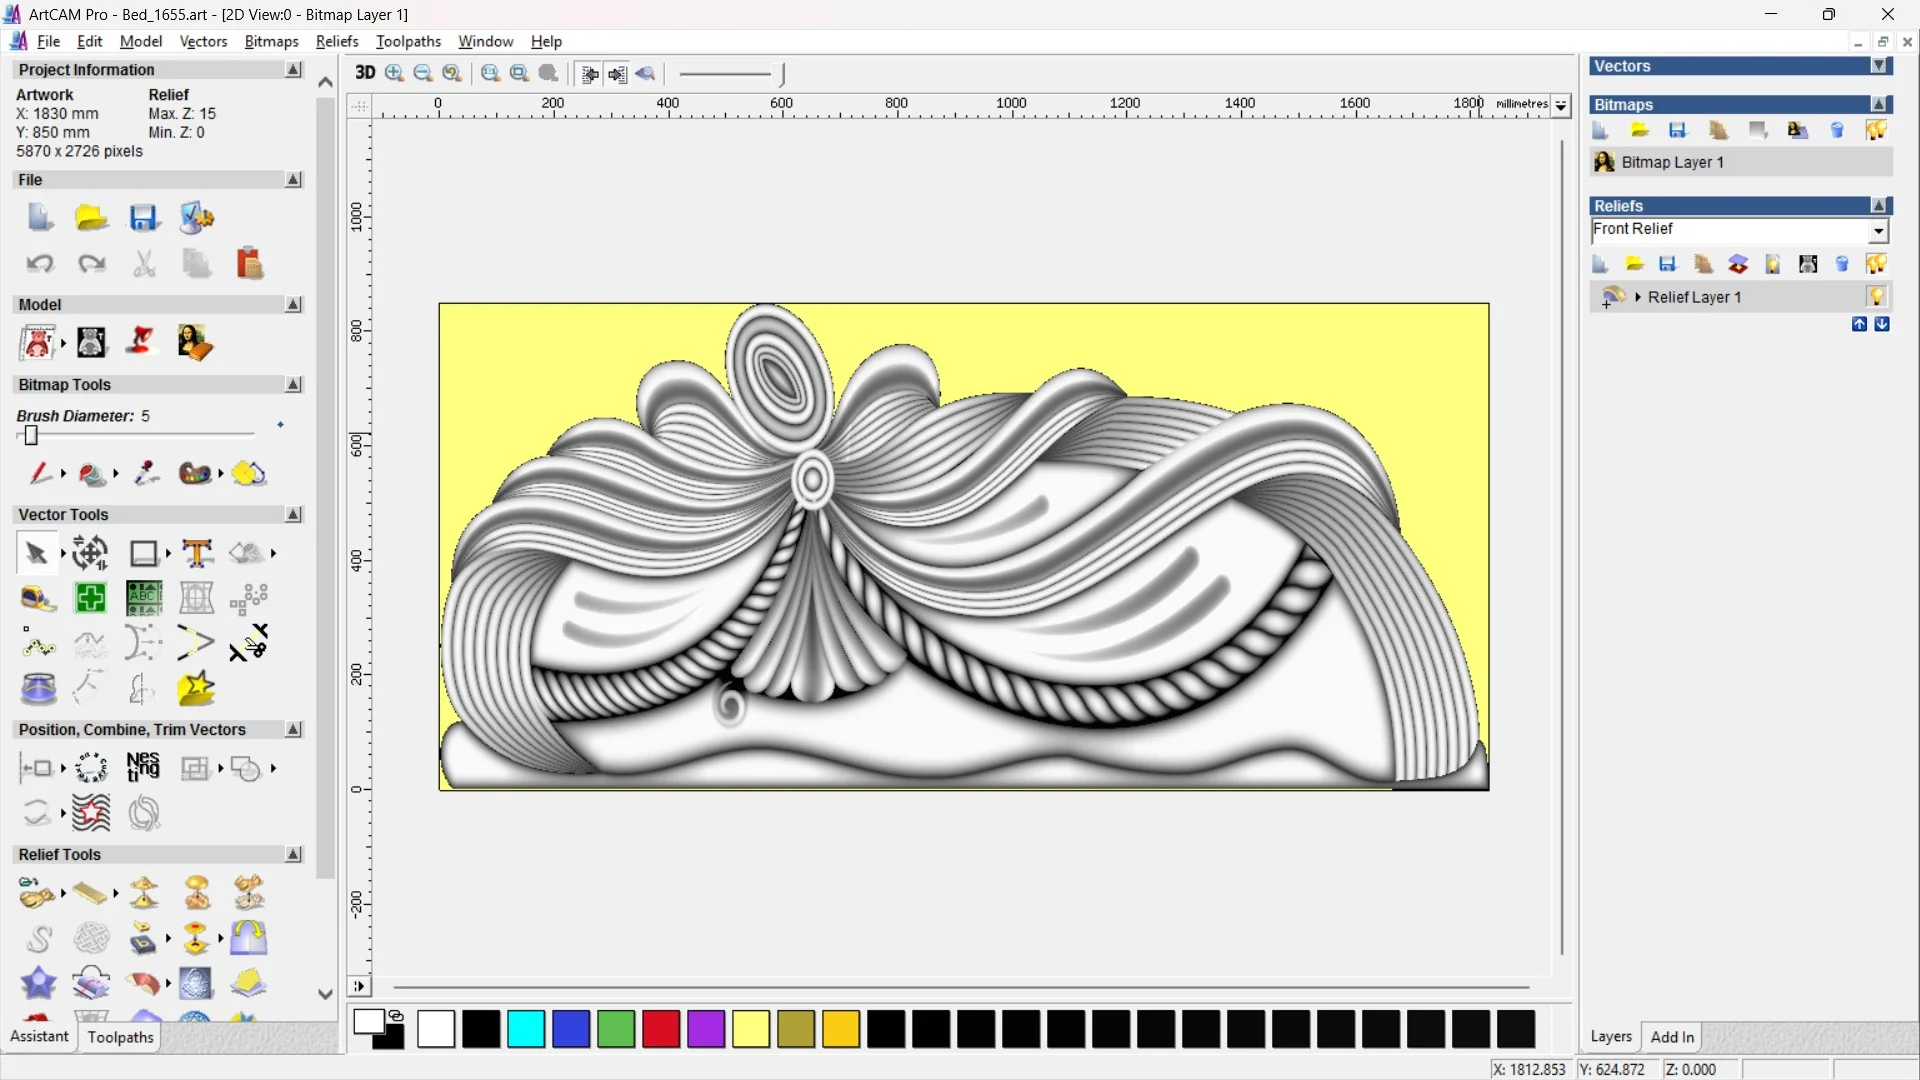Click the paste clipboard icon

[249, 264]
